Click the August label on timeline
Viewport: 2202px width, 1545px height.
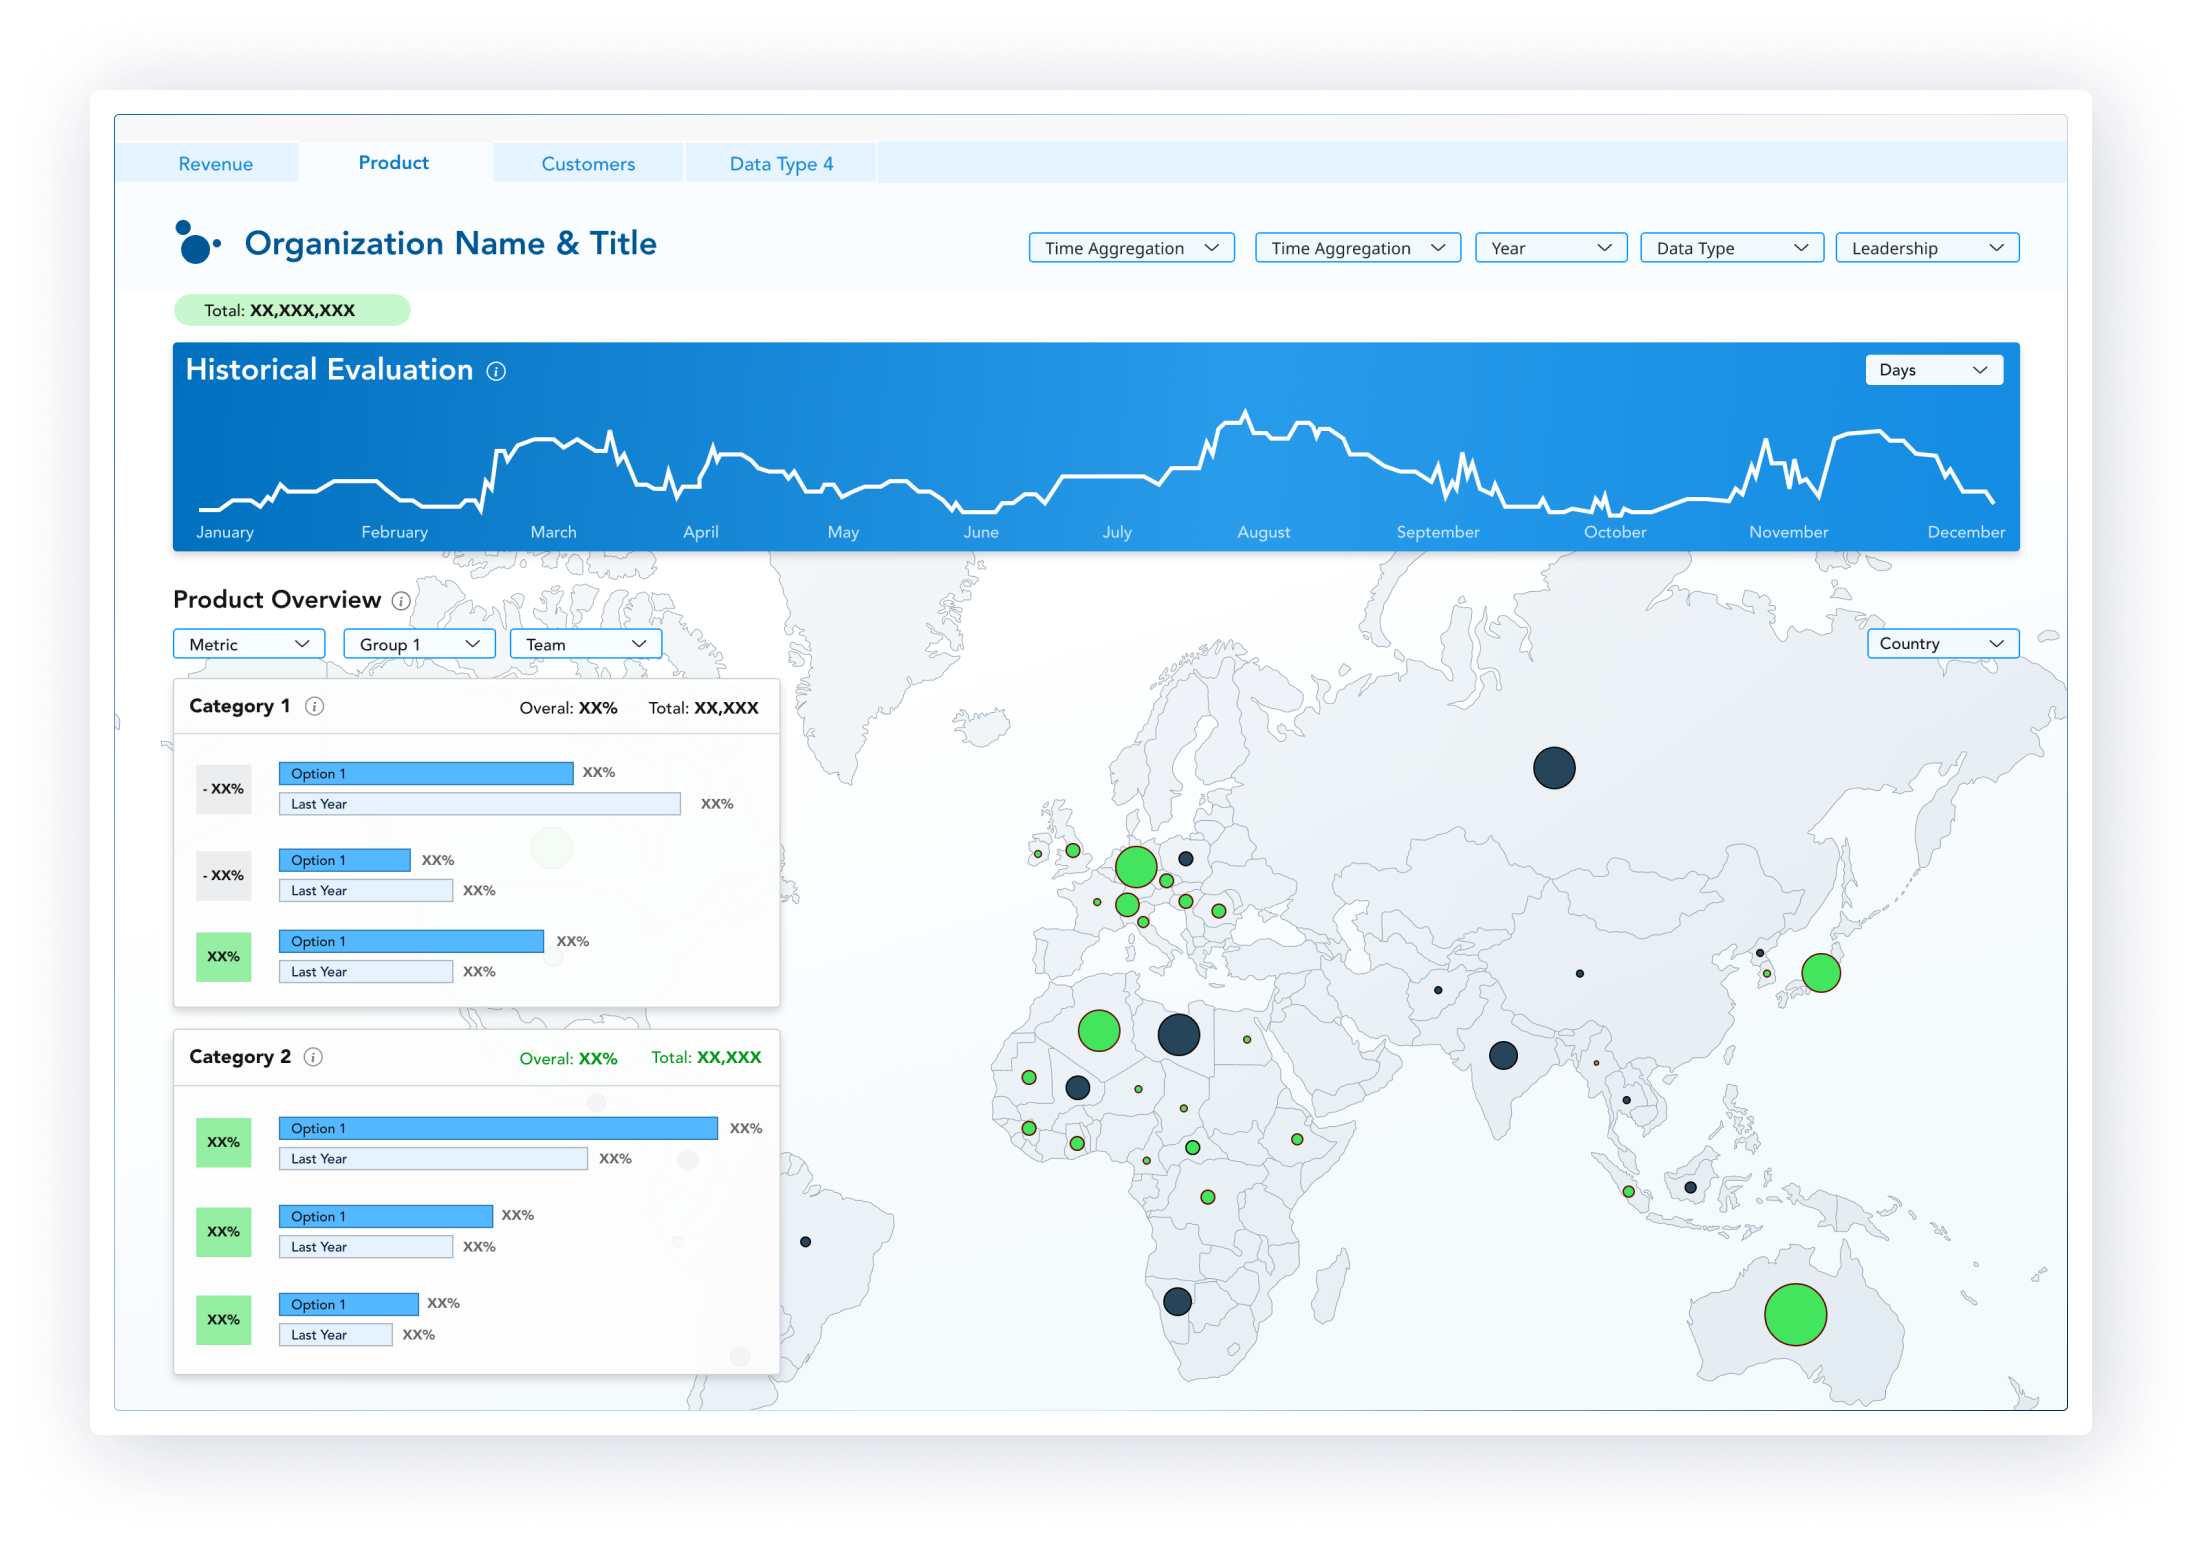pos(1263,533)
